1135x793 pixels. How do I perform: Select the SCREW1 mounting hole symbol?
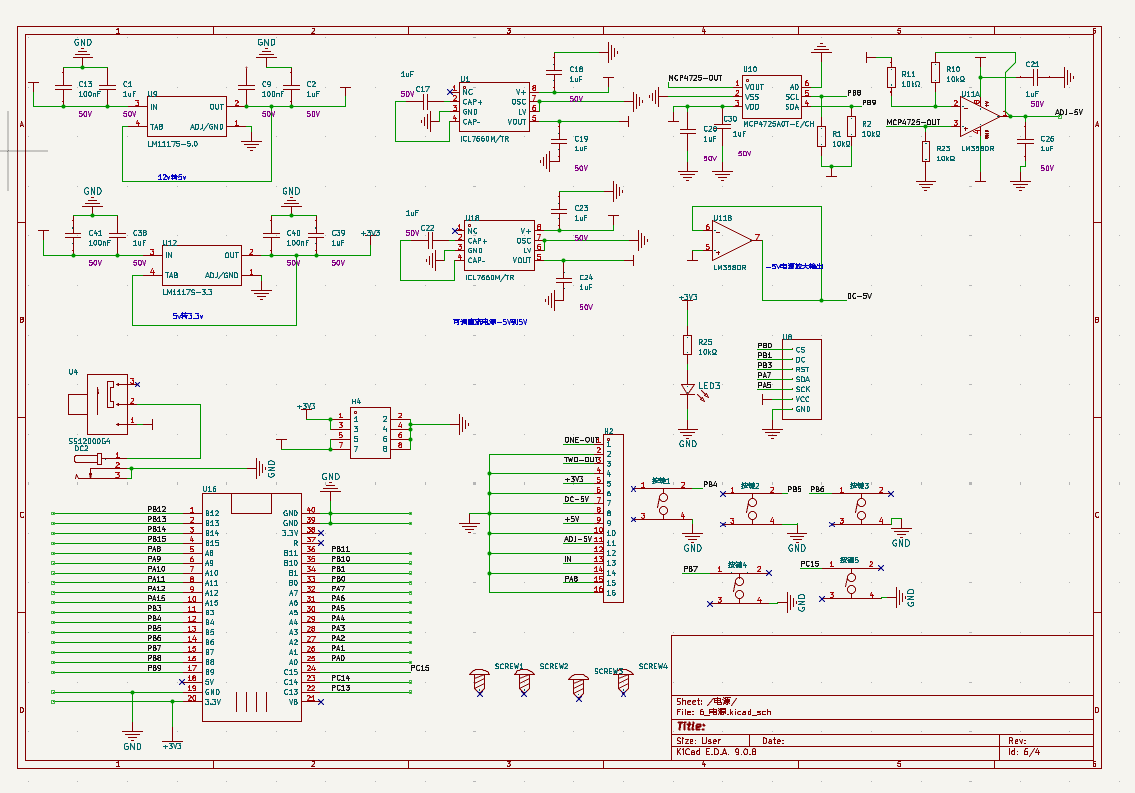click(479, 681)
